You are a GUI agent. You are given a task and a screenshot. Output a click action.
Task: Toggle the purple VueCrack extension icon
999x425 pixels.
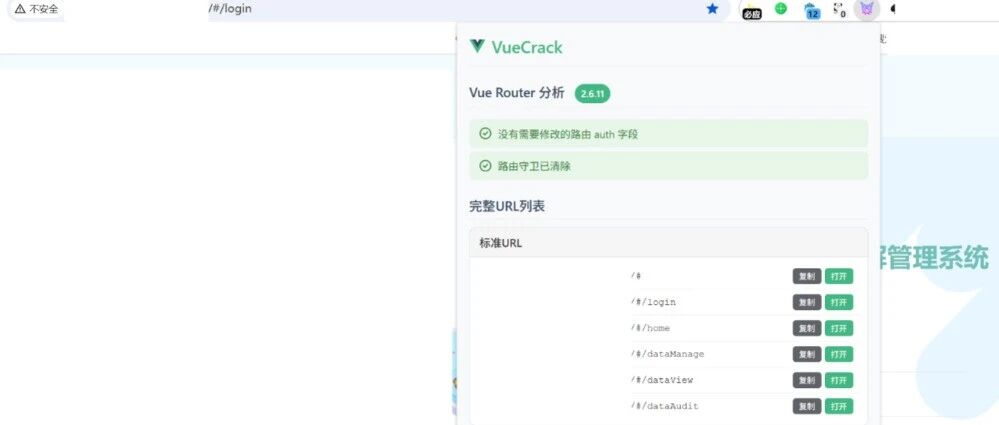[866, 10]
